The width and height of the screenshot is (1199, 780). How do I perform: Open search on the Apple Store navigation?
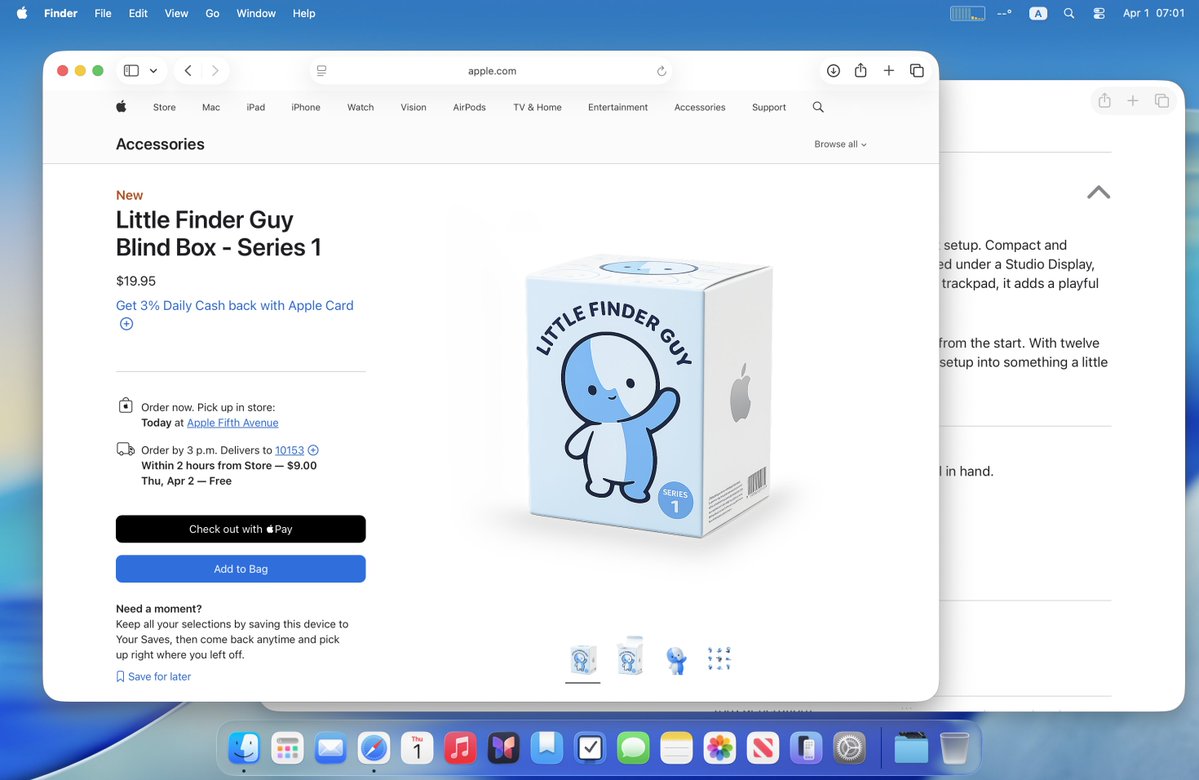pyautogui.click(x=818, y=107)
